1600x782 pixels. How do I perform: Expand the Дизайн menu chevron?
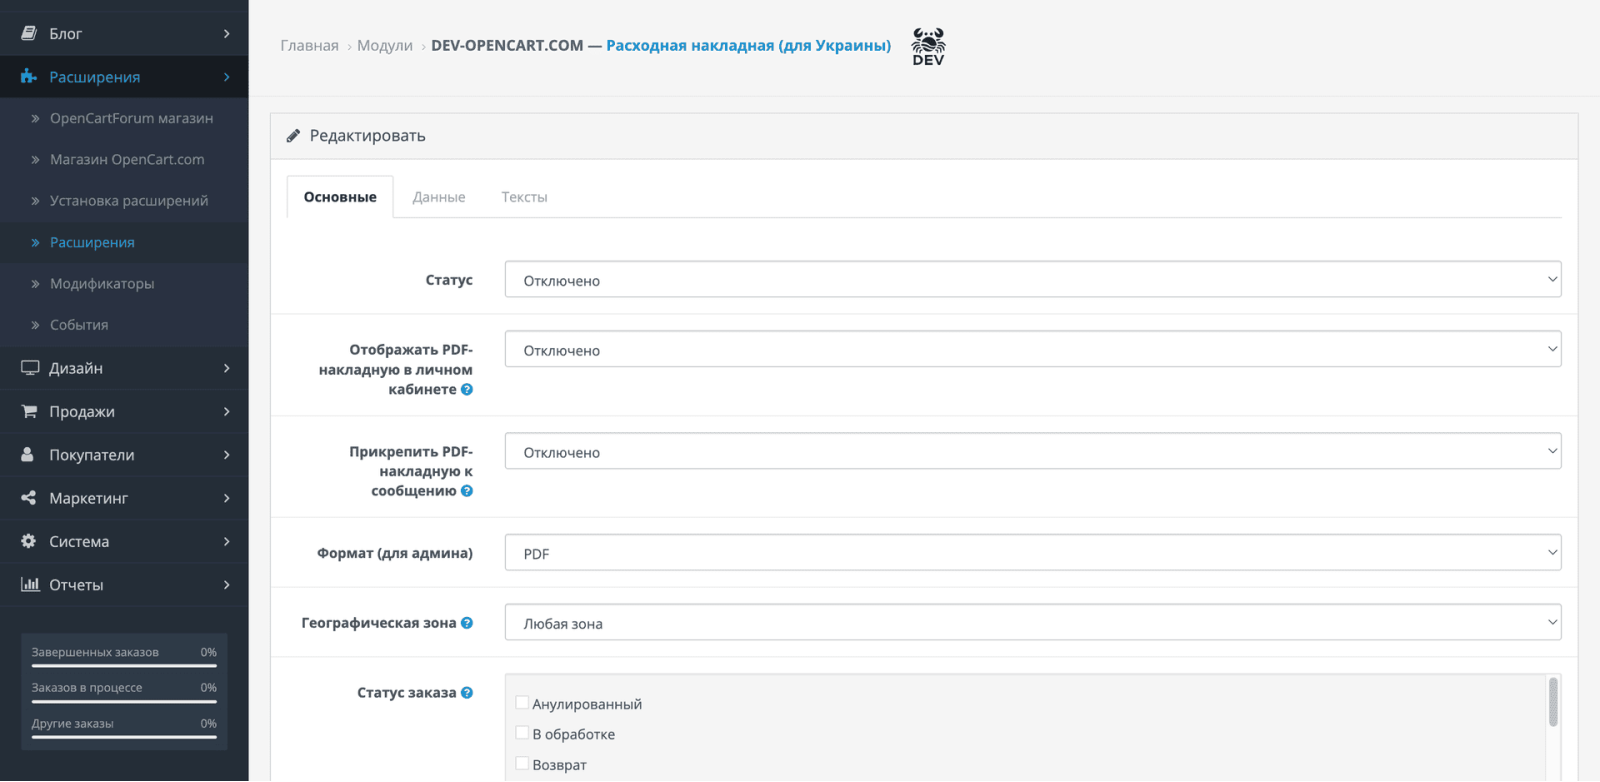click(x=227, y=368)
